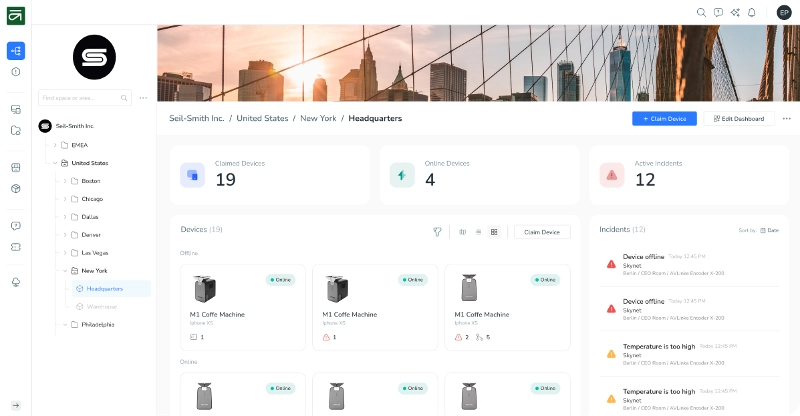Select the EMEA folder in tree
This screenshot has width=800, height=416.
[x=74, y=145]
